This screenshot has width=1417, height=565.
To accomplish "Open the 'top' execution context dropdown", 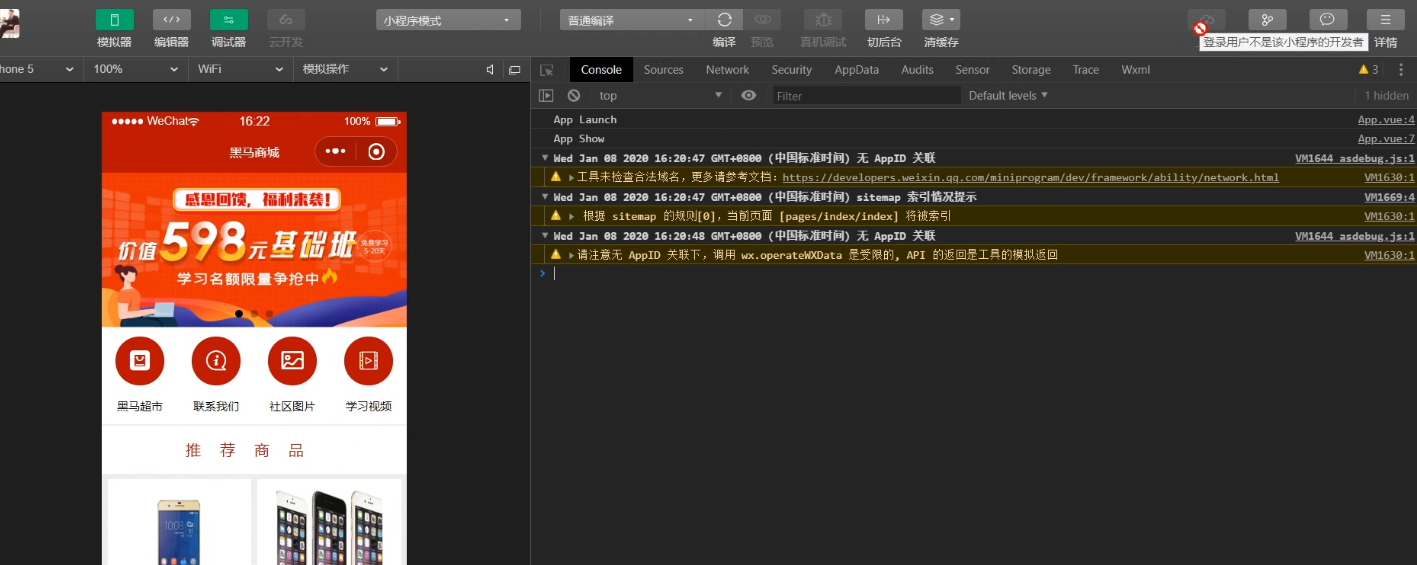I will click(x=660, y=96).
